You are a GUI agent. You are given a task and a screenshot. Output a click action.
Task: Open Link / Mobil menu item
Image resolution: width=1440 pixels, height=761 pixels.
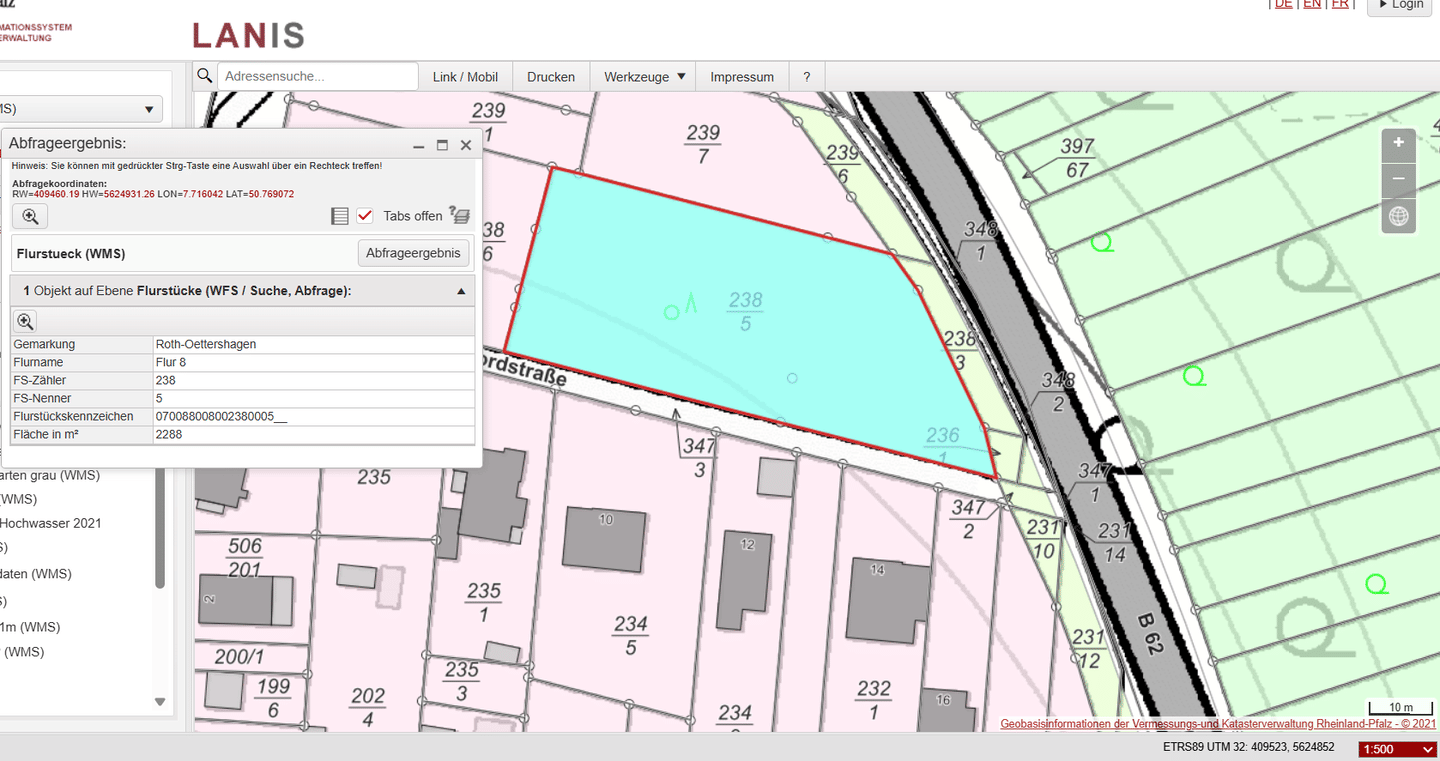pos(465,76)
